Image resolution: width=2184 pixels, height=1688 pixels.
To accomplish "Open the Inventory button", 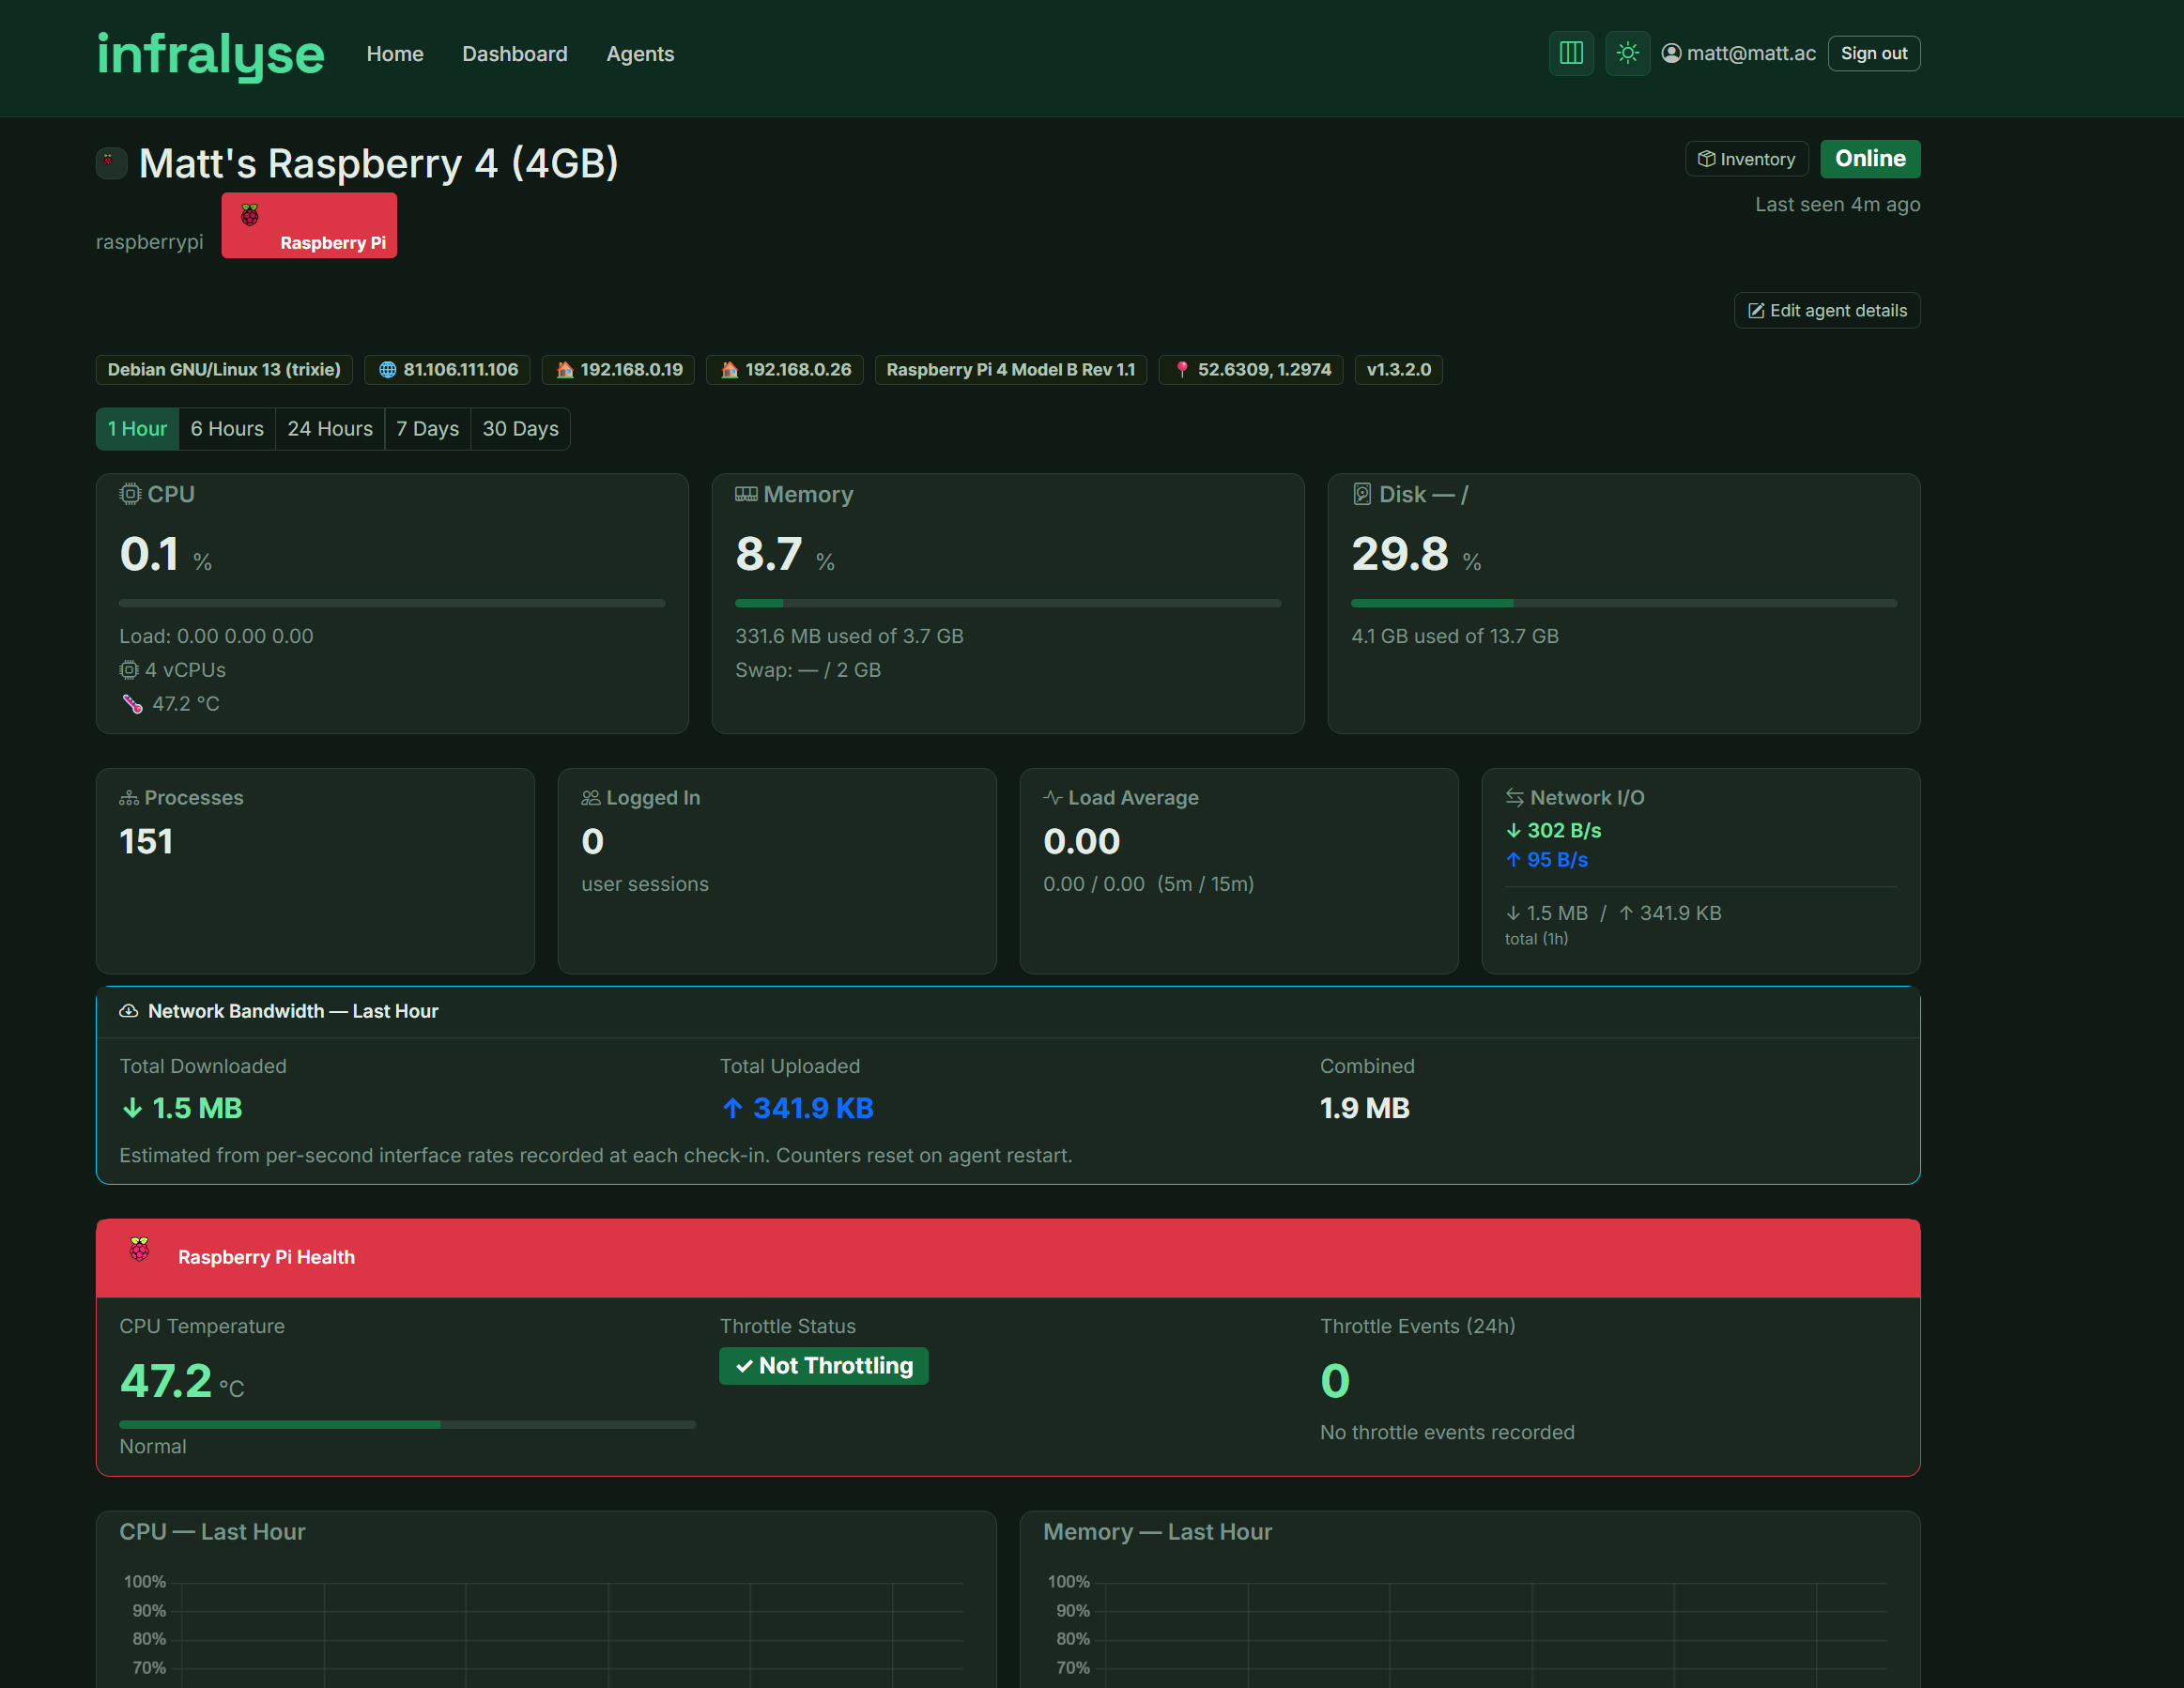I will click(1746, 159).
